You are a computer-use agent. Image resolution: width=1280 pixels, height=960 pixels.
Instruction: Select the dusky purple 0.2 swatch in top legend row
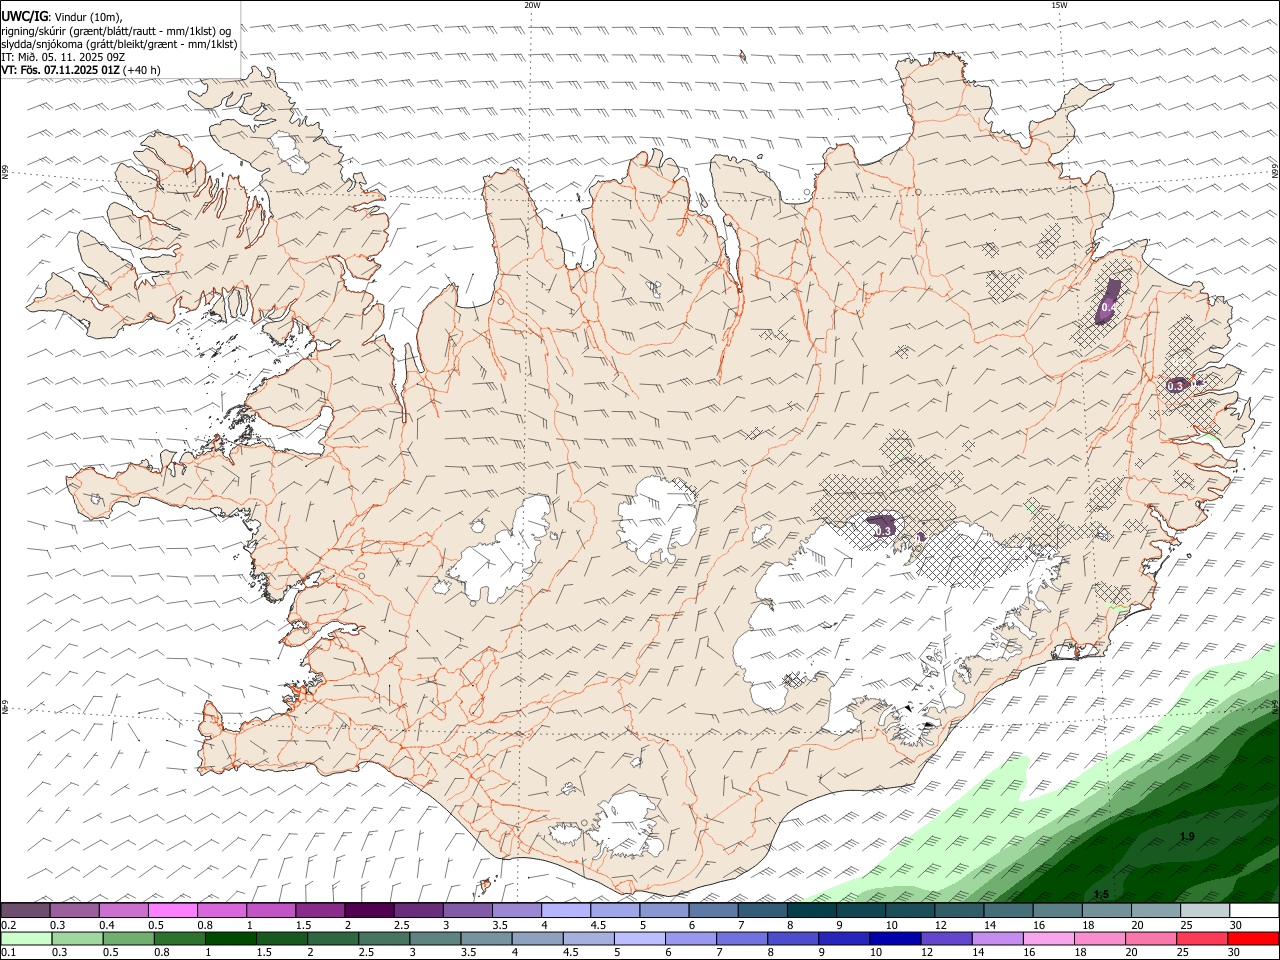click(x=25, y=910)
